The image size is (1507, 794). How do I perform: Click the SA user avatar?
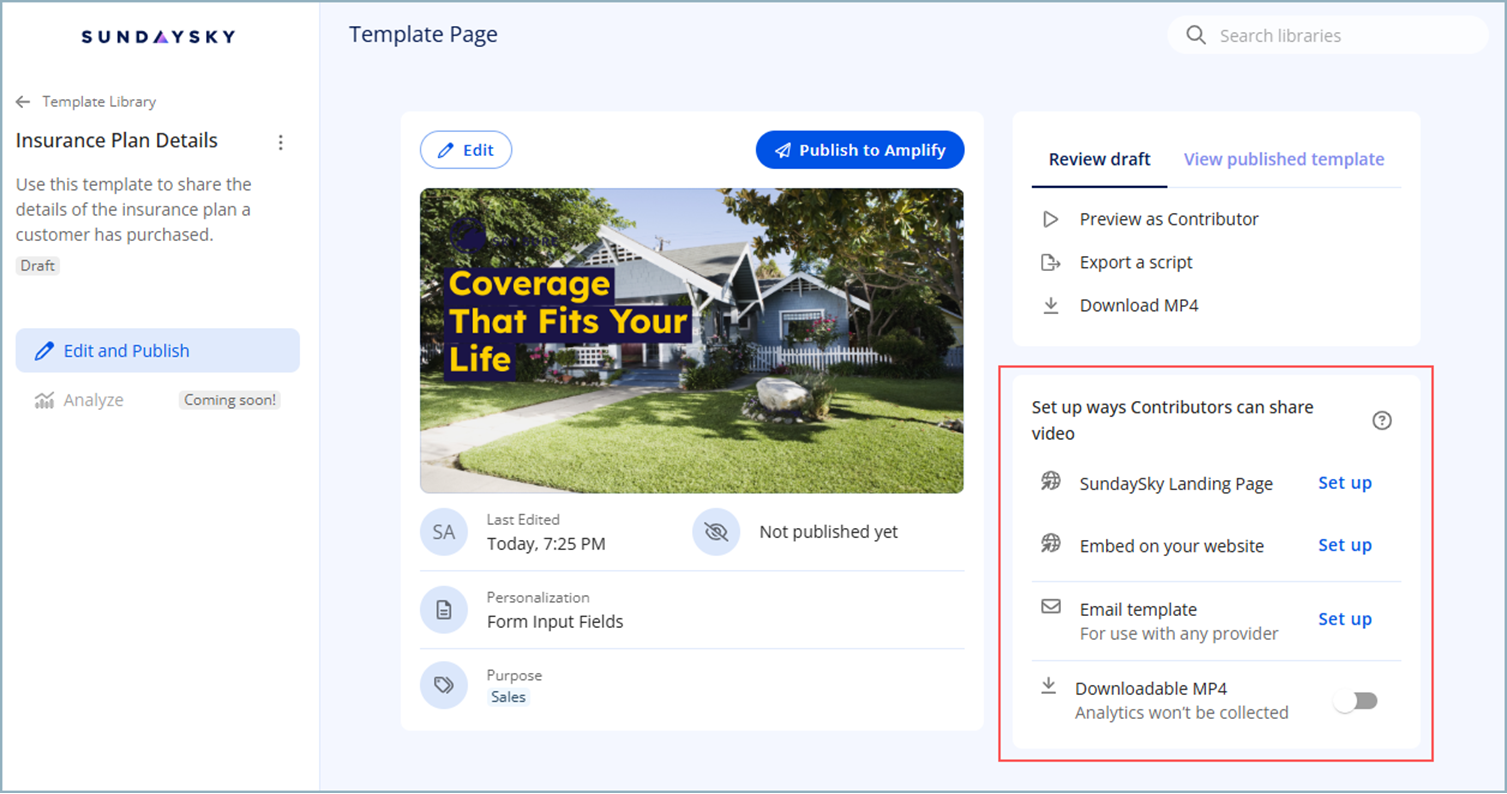point(444,532)
